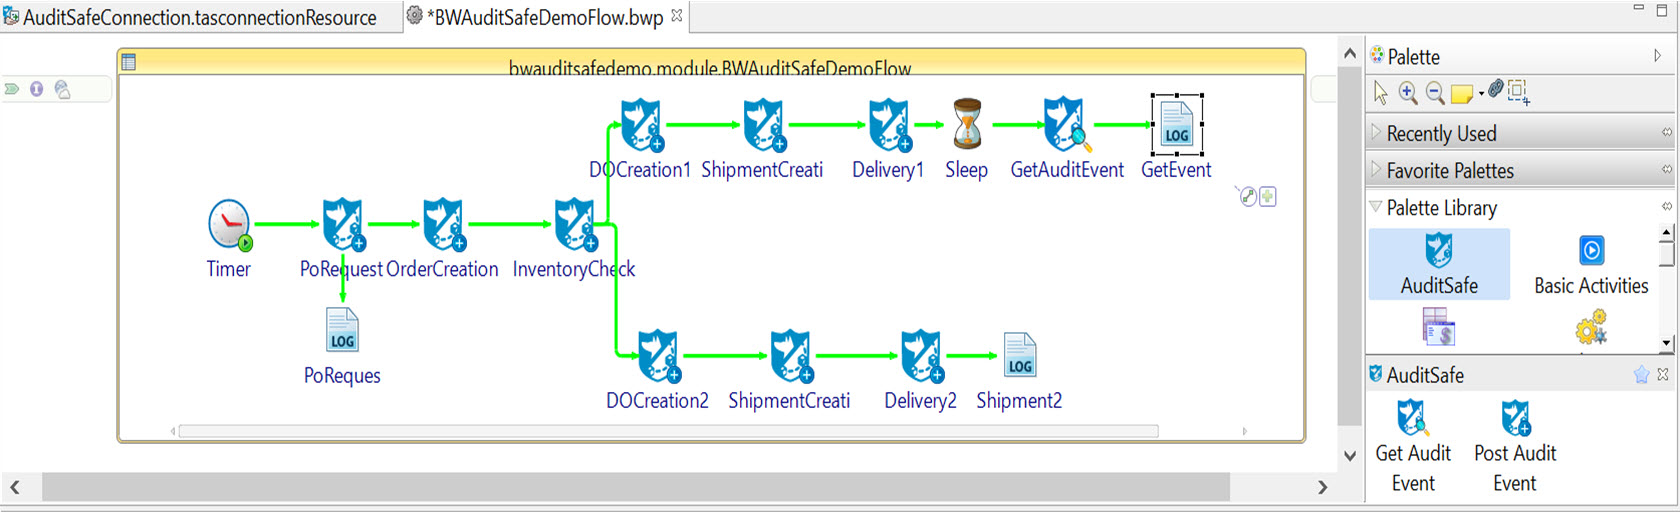Close the BWAuditSafeDemoFlow.bwp tab
This screenshot has width=1680, height=512.
[x=677, y=15]
